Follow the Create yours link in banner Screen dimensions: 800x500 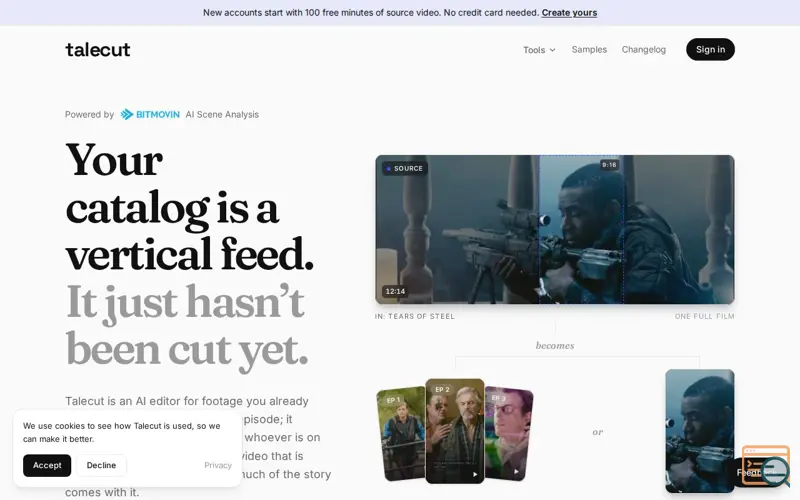569,13
